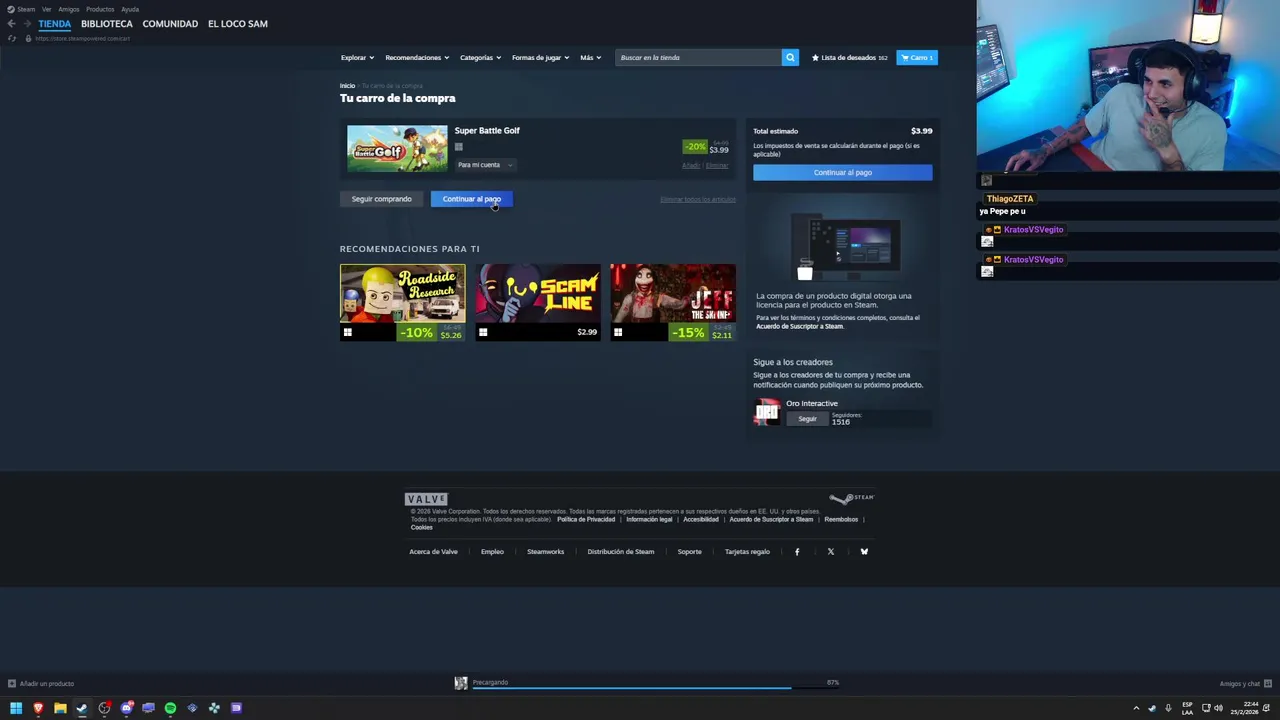The height and width of the screenshot is (720, 1280).
Task: Switch to the COMUNIDAD tab
Action: pyautogui.click(x=170, y=23)
